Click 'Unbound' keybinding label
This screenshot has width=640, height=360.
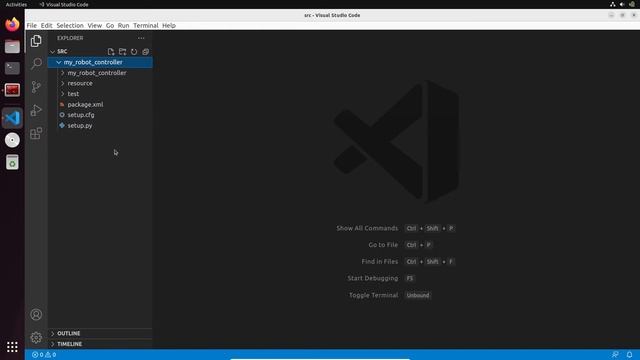coord(418,295)
